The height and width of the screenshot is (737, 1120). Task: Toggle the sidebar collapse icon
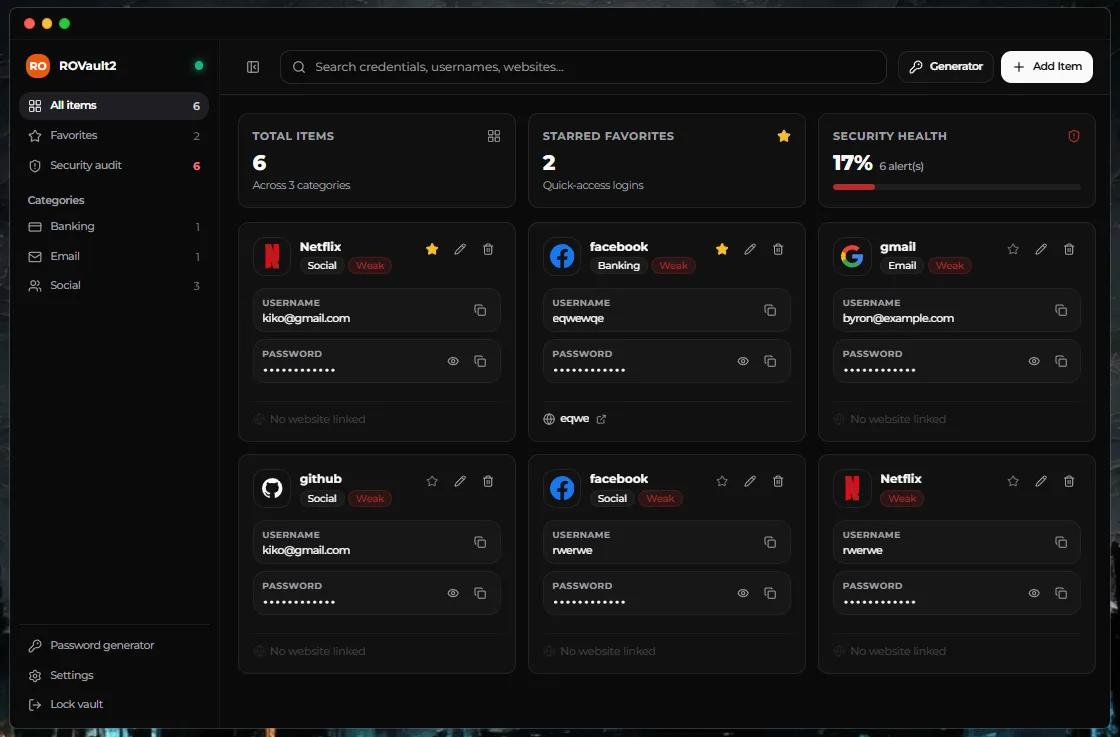(x=253, y=66)
